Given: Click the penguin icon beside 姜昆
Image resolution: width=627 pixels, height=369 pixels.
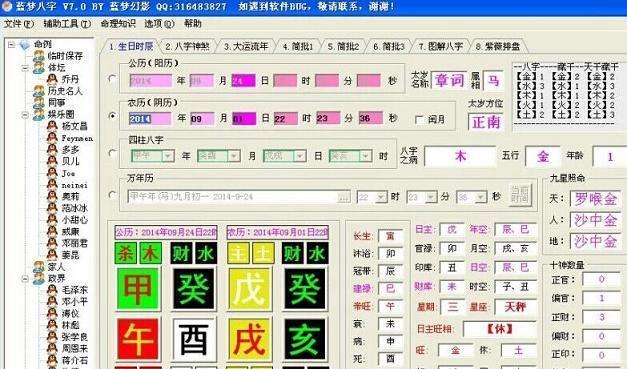Looking at the screenshot, I should pos(52,254).
